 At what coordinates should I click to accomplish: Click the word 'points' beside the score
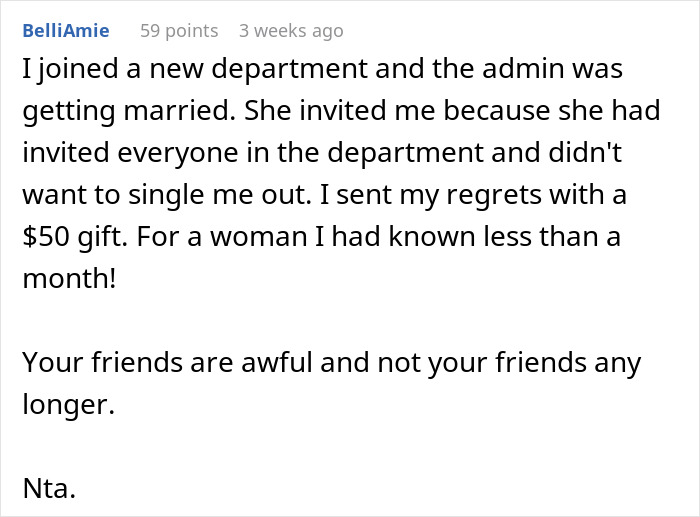(190, 31)
